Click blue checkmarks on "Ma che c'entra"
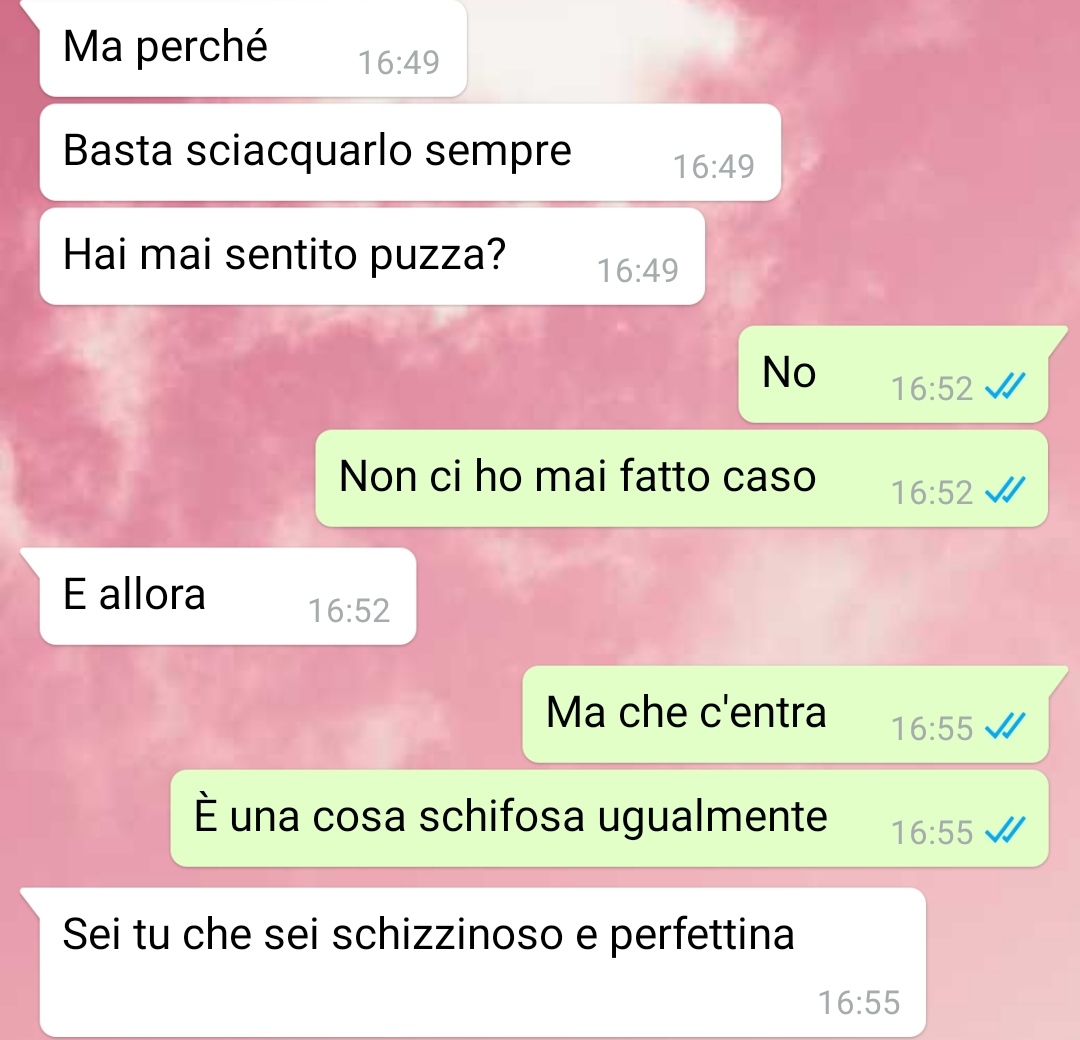1080x1040 pixels. pyautogui.click(x=1005, y=726)
